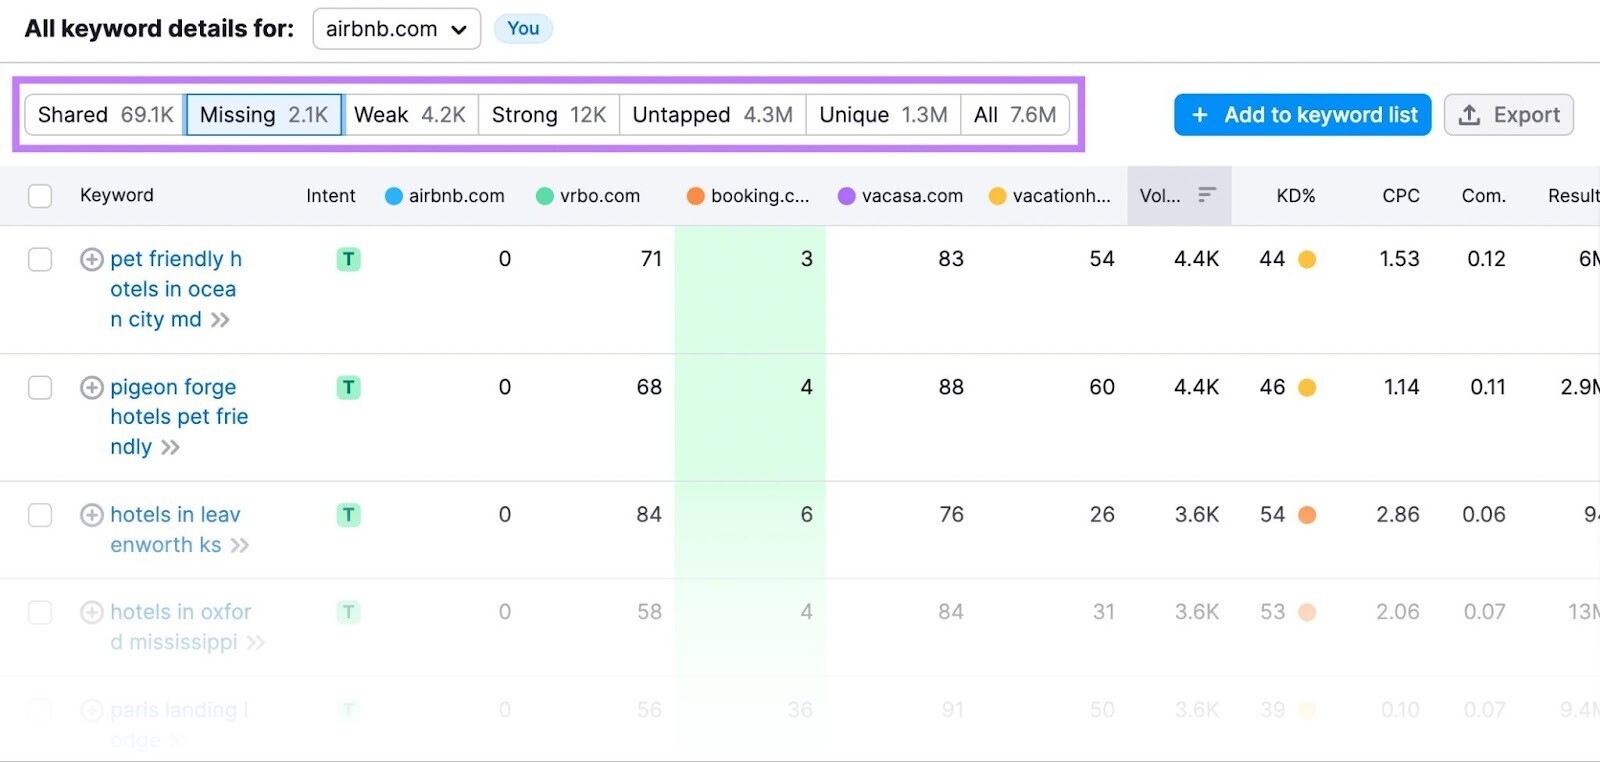Viewport: 1600px width, 762px height.
Task: Click the Export button
Action: click(x=1508, y=115)
